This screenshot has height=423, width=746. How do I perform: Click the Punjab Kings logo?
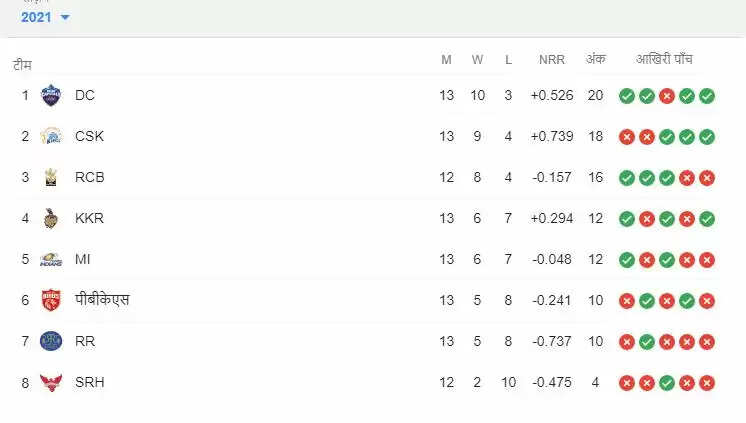point(51,300)
